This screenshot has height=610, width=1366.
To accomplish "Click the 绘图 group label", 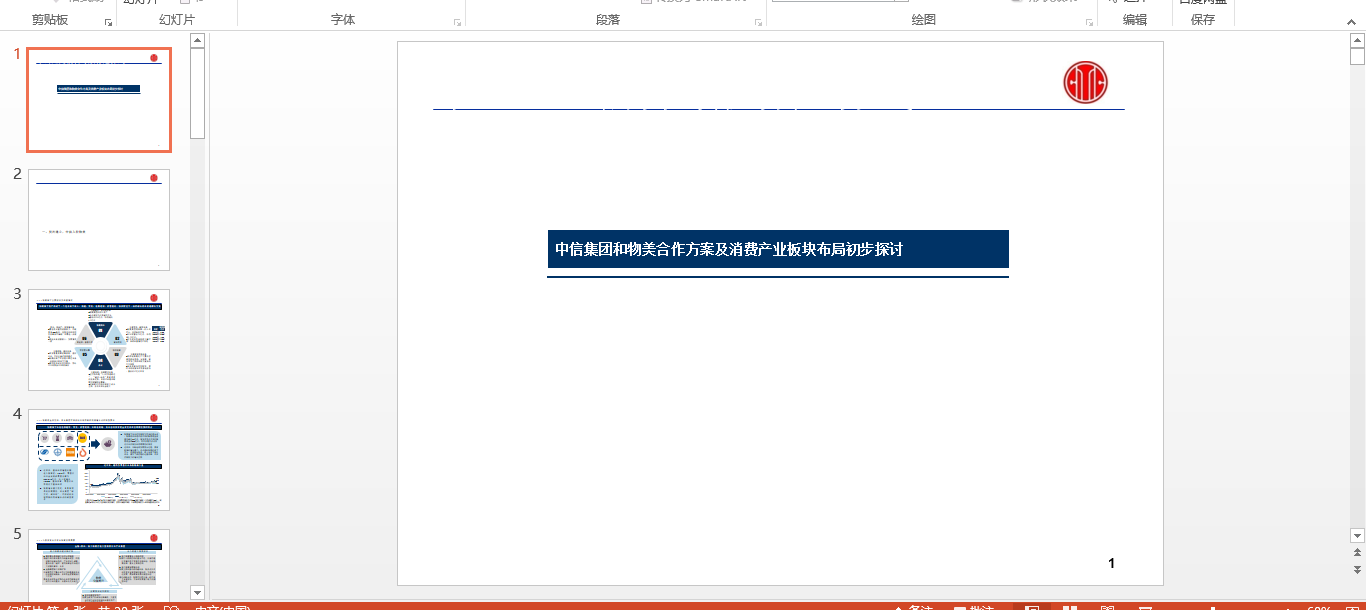I will point(924,20).
